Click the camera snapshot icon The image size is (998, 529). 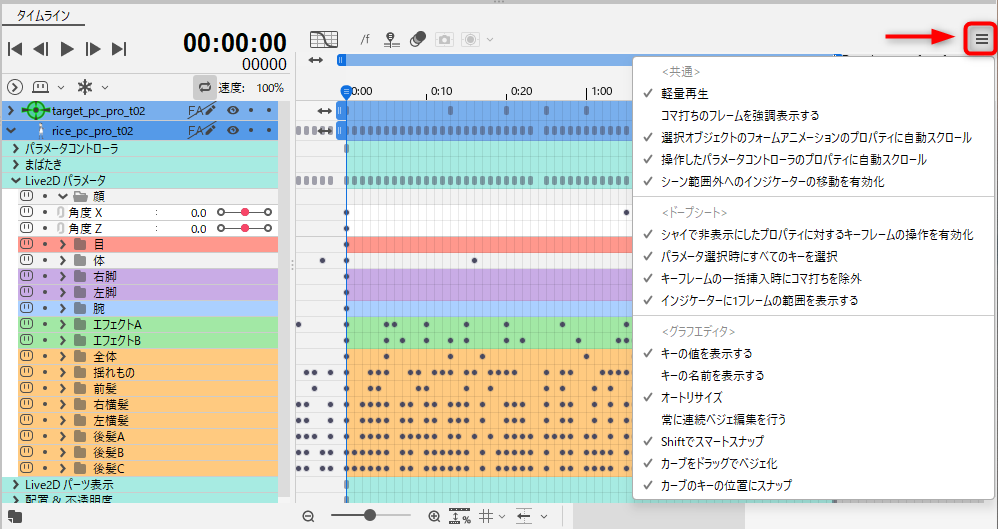coord(444,39)
